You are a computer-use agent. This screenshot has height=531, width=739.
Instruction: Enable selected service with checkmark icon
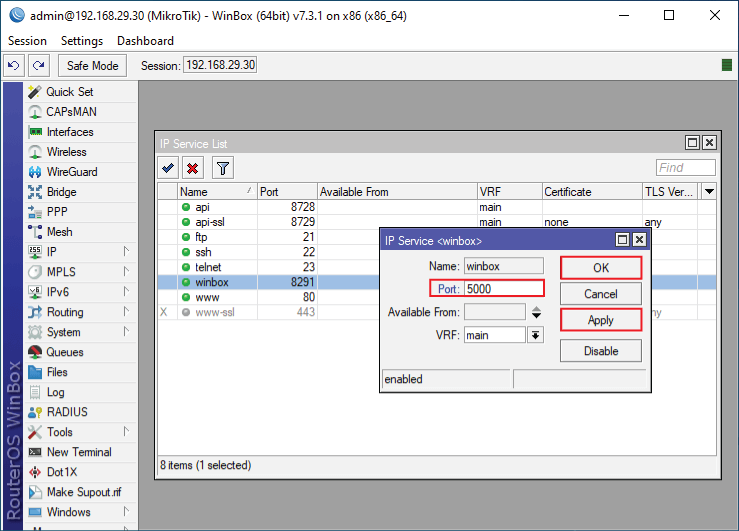click(168, 168)
